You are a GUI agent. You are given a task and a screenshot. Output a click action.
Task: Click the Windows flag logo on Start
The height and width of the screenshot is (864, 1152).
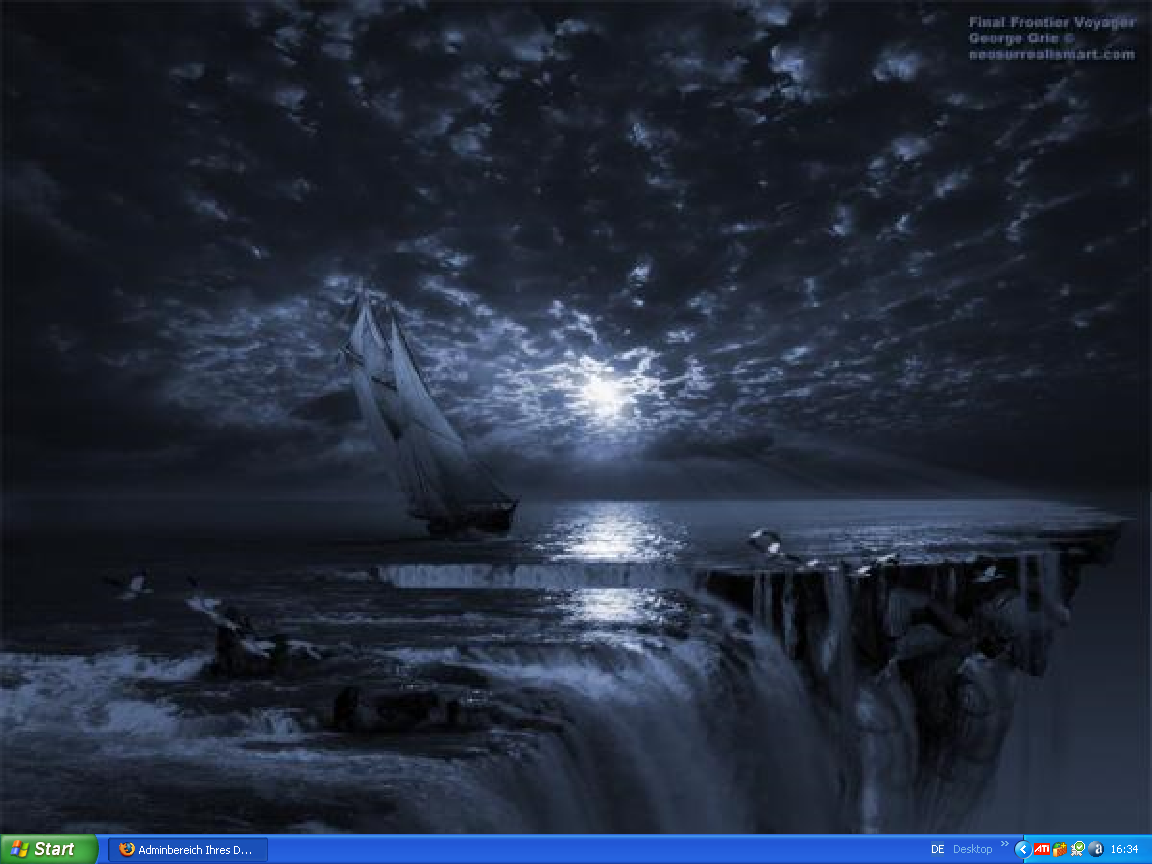pyautogui.click(x=19, y=849)
